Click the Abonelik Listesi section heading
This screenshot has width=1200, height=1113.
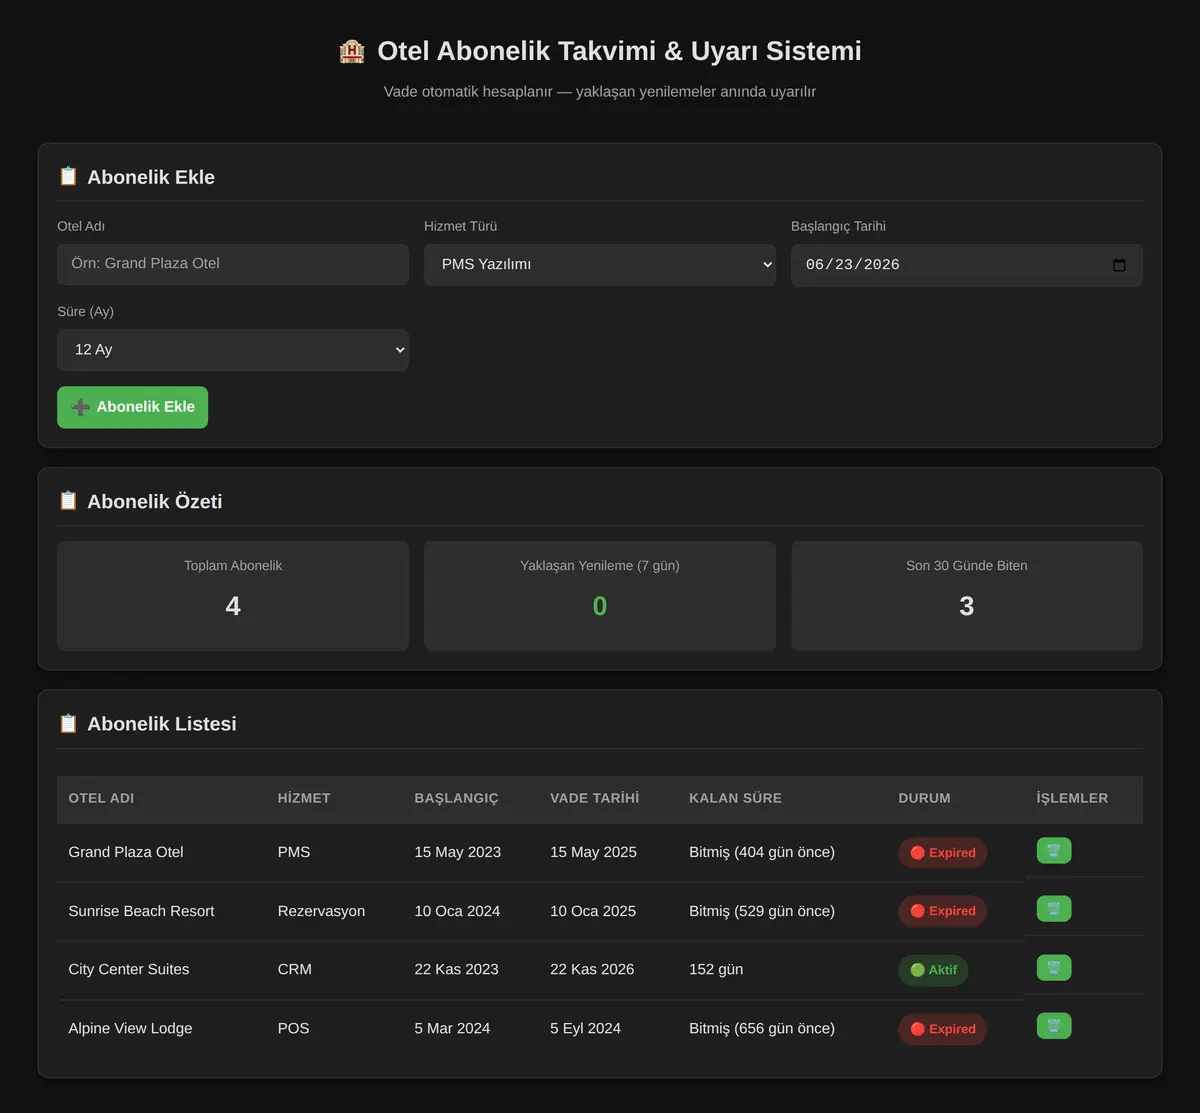coord(162,724)
